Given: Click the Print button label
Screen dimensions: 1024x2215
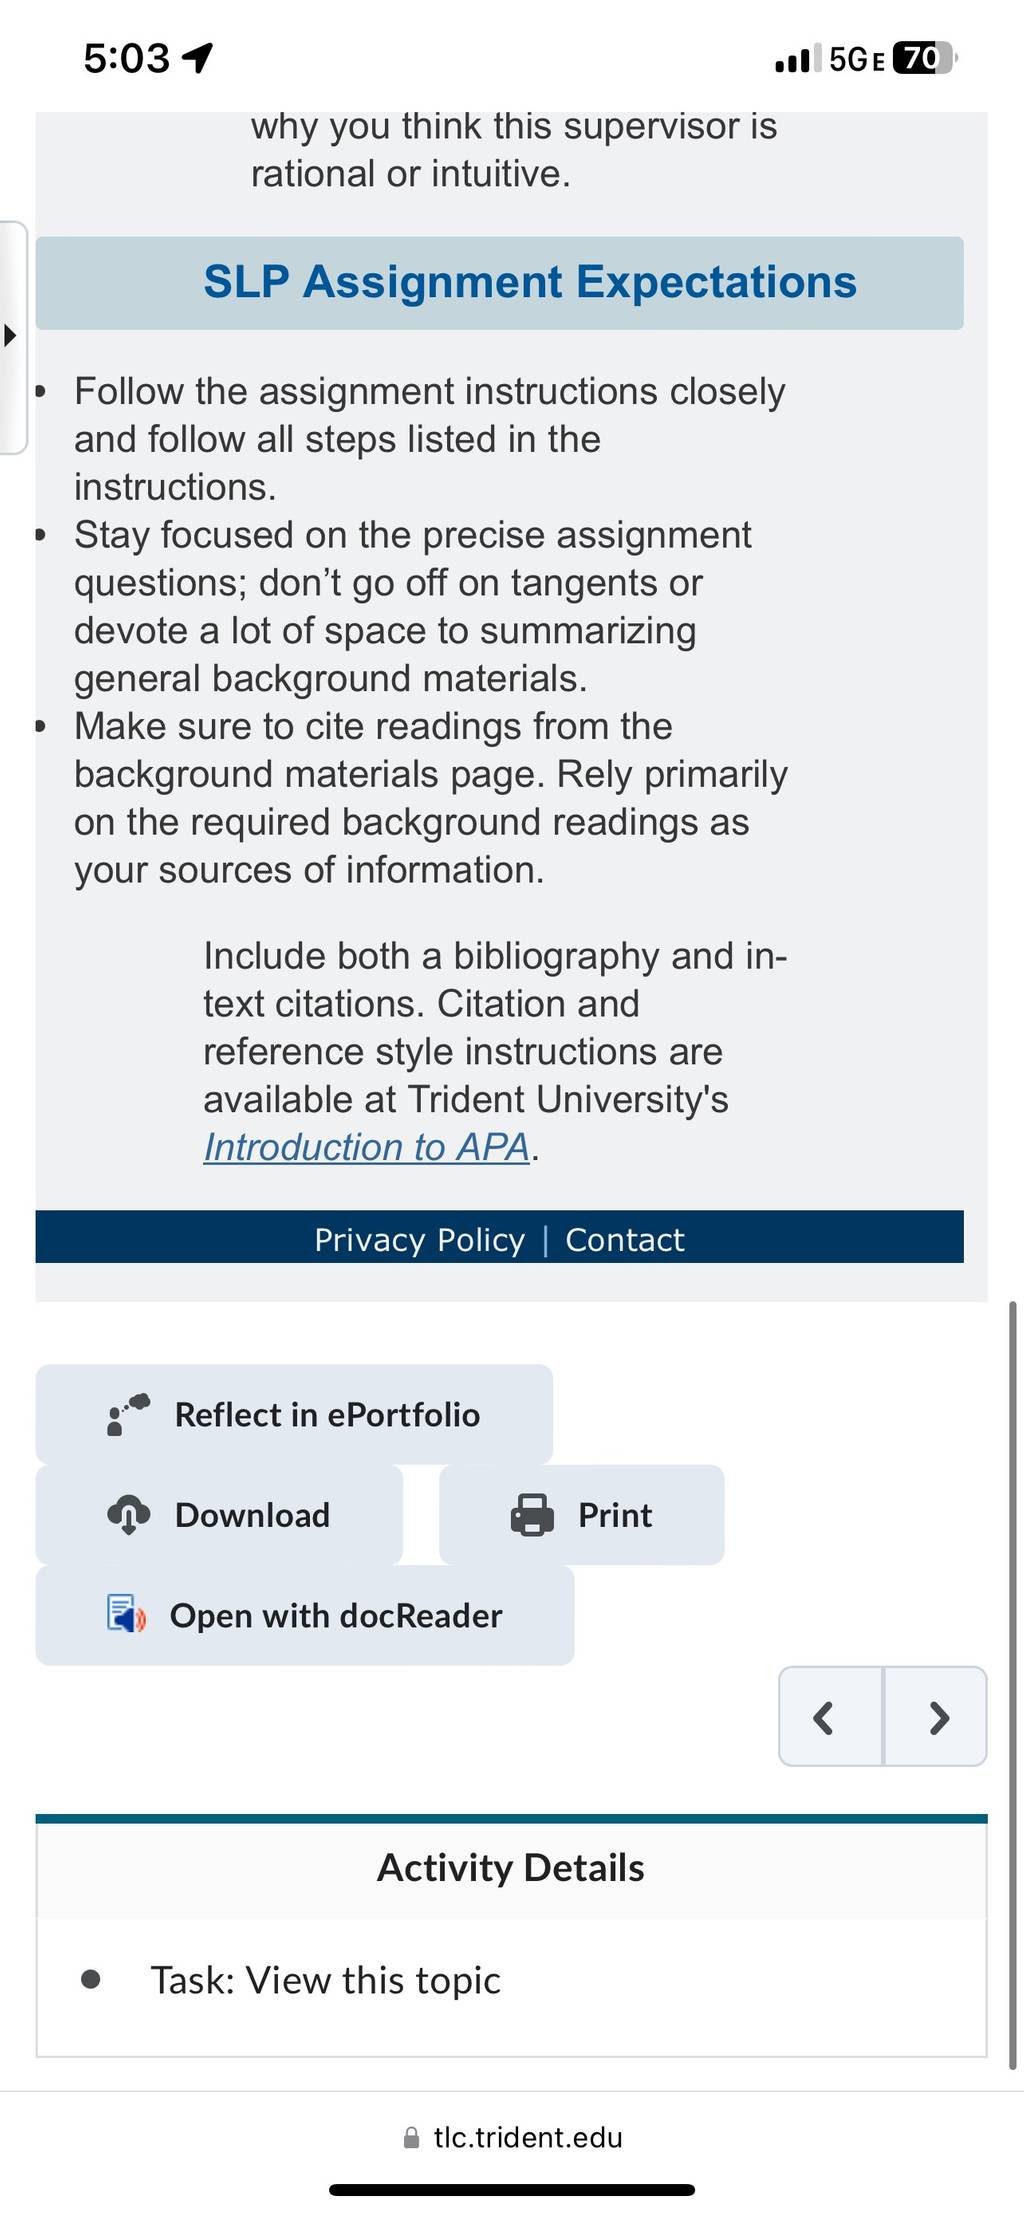Looking at the screenshot, I should [x=615, y=1515].
